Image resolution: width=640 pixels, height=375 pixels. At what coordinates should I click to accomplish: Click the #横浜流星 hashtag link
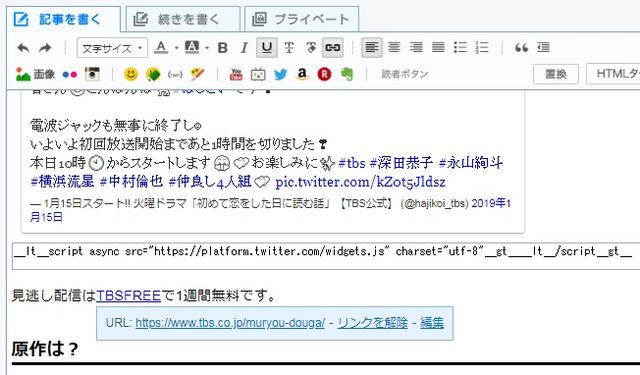pos(62,182)
